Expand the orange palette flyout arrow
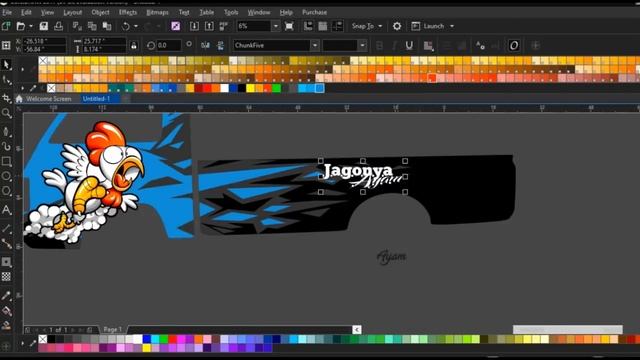 point(22,69)
